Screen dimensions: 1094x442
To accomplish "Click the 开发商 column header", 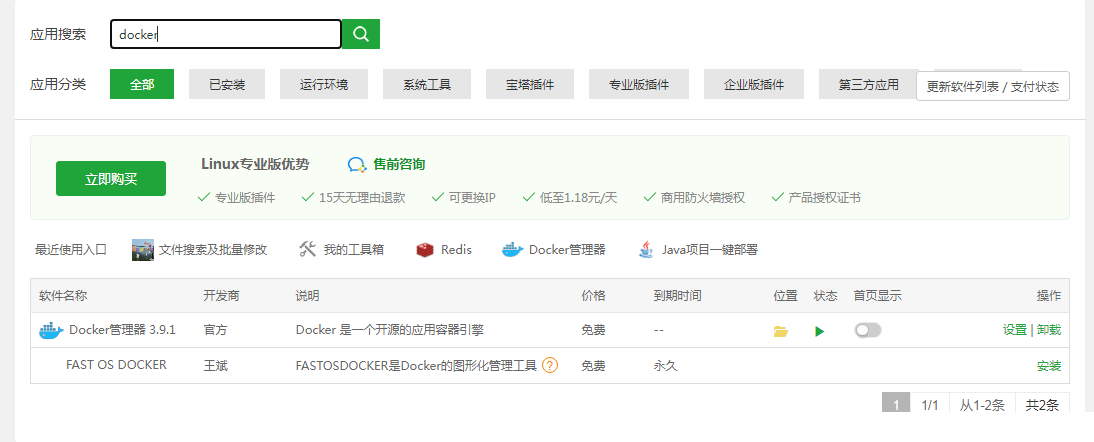I will (x=221, y=296).
